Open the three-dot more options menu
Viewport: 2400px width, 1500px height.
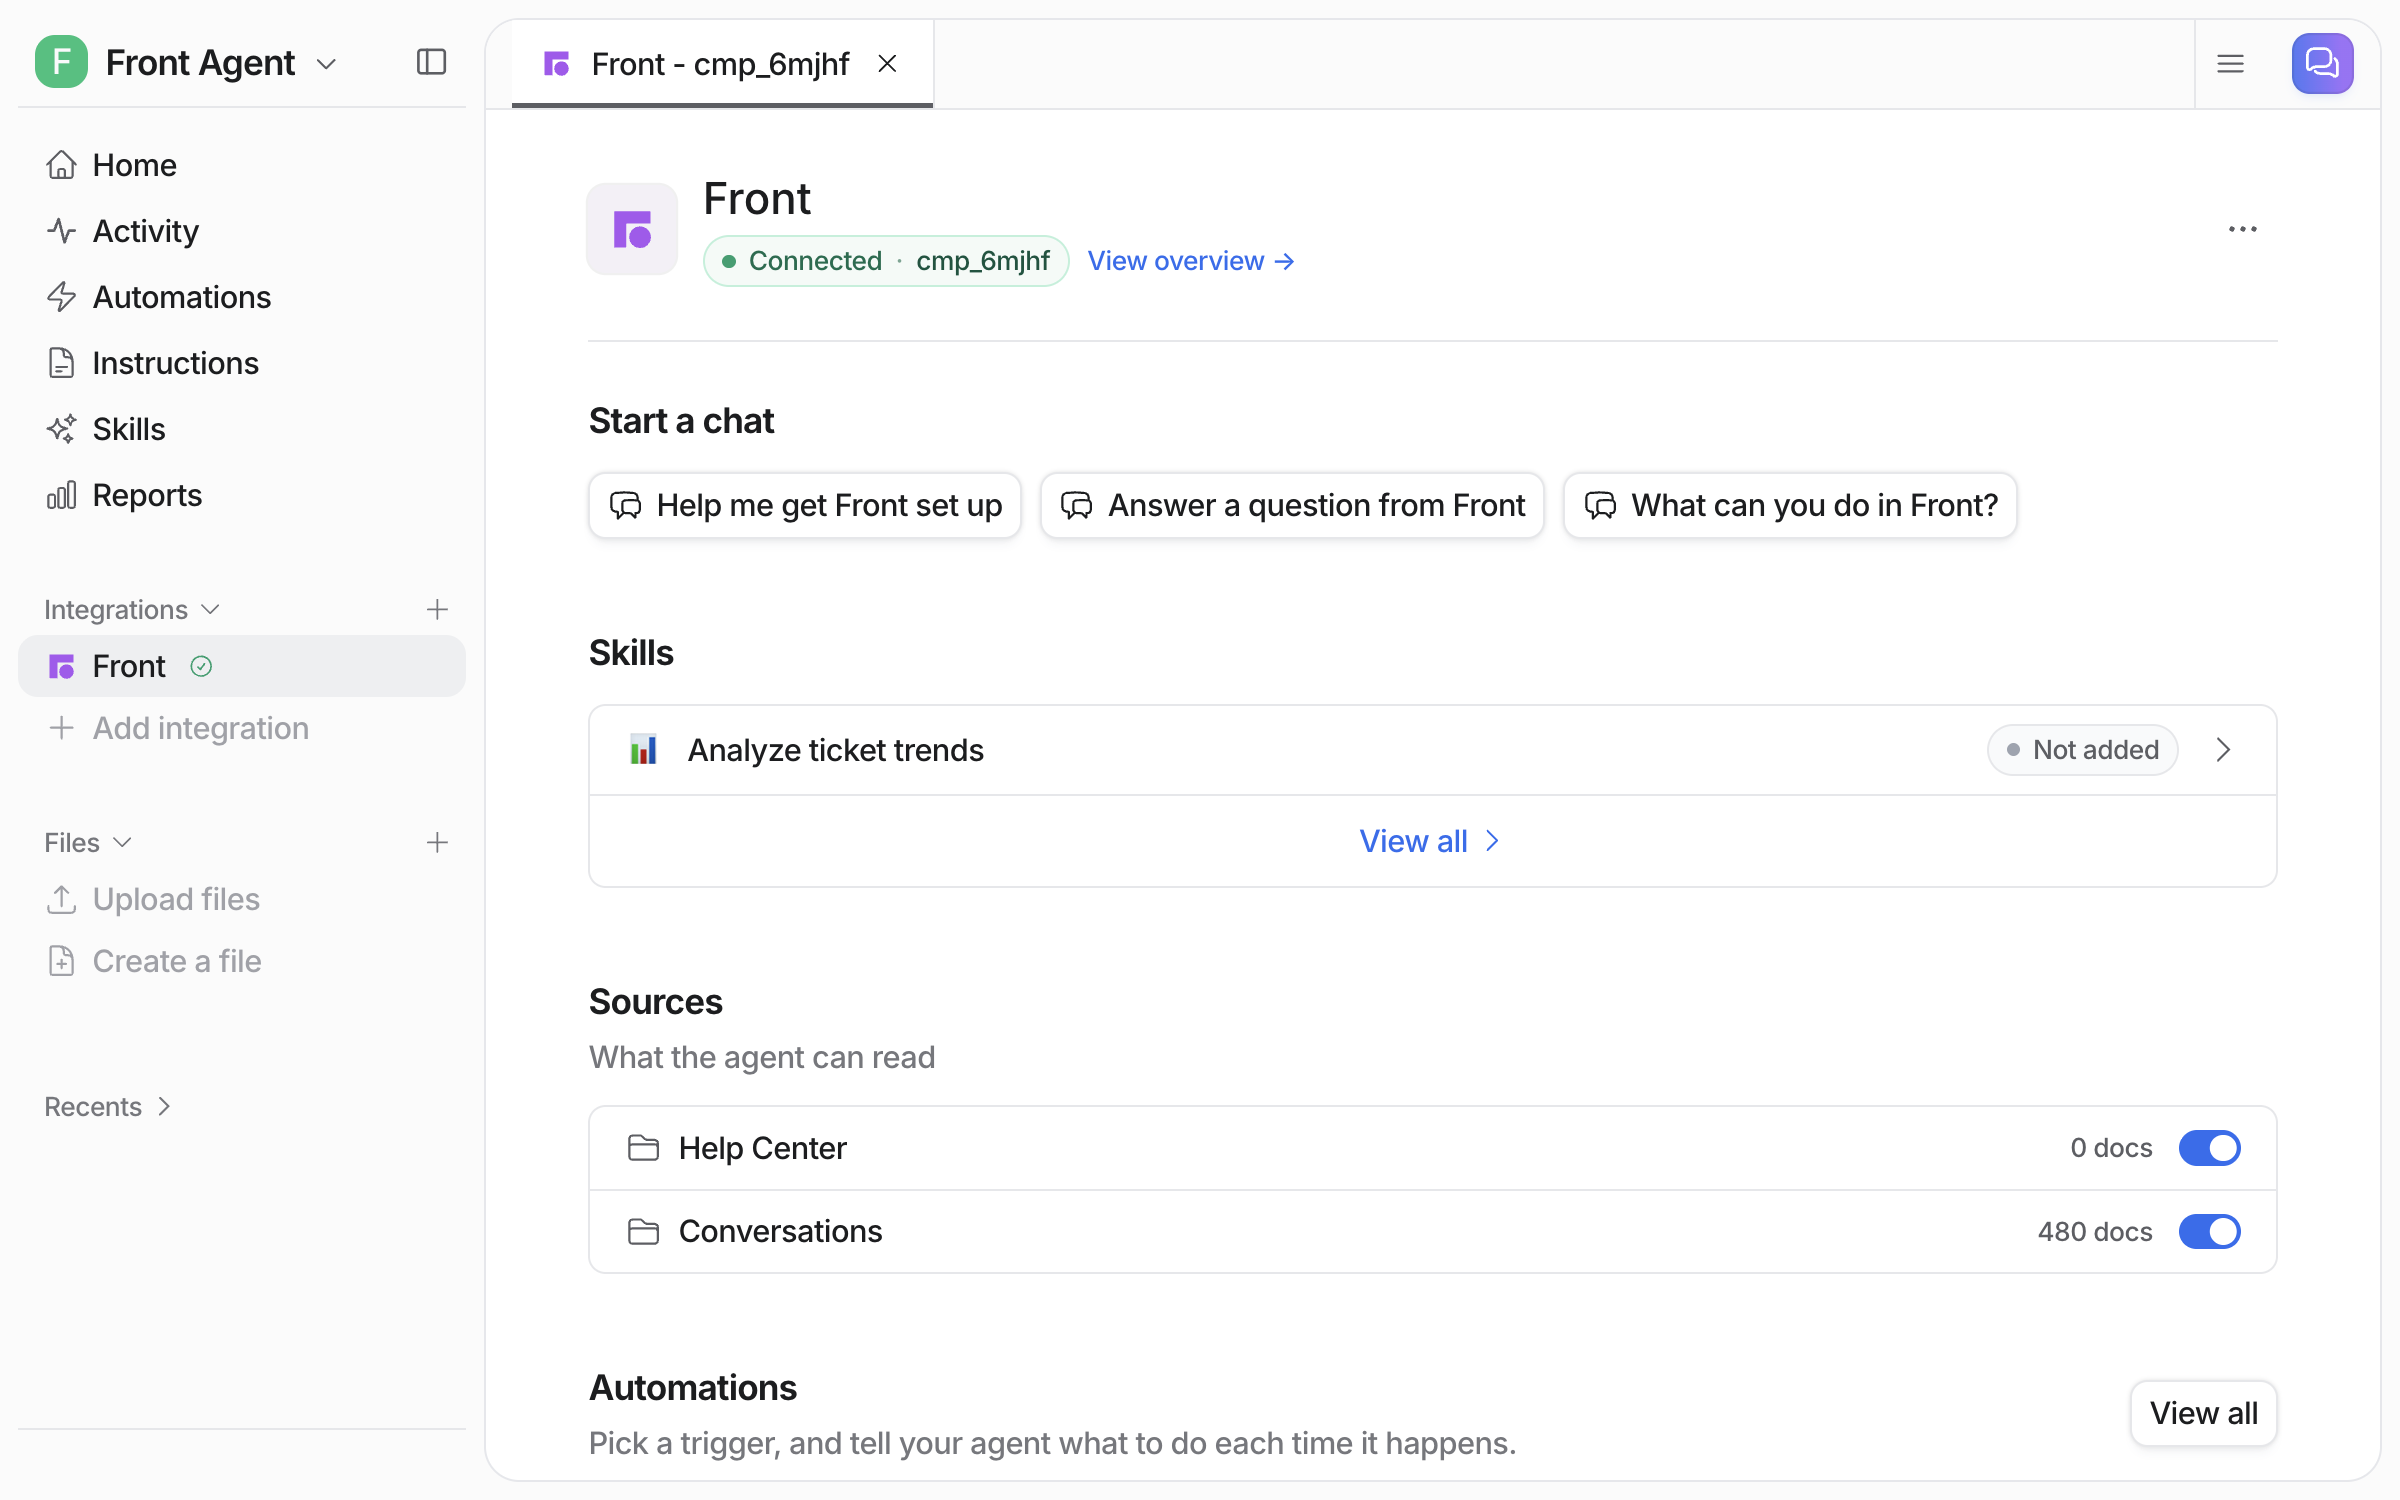point(2243,229)
